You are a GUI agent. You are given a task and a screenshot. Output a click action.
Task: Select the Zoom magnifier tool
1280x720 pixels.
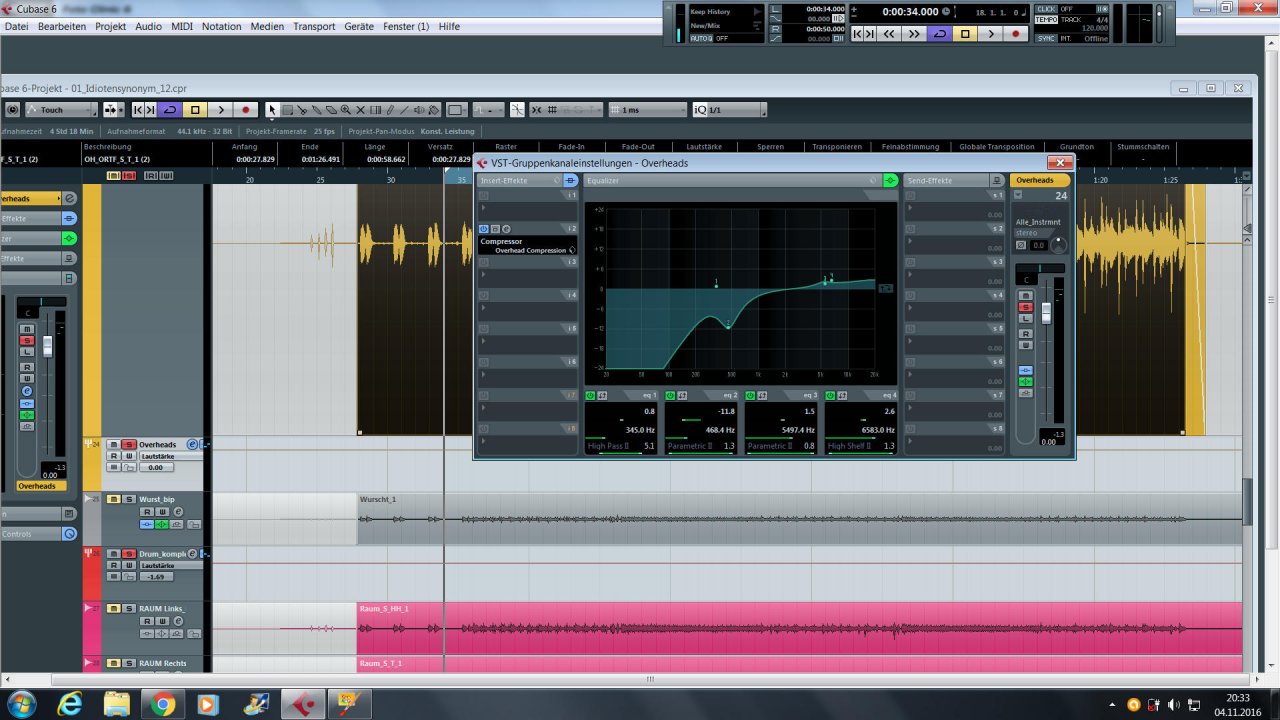pyautogui.click(x=345, y=110)
